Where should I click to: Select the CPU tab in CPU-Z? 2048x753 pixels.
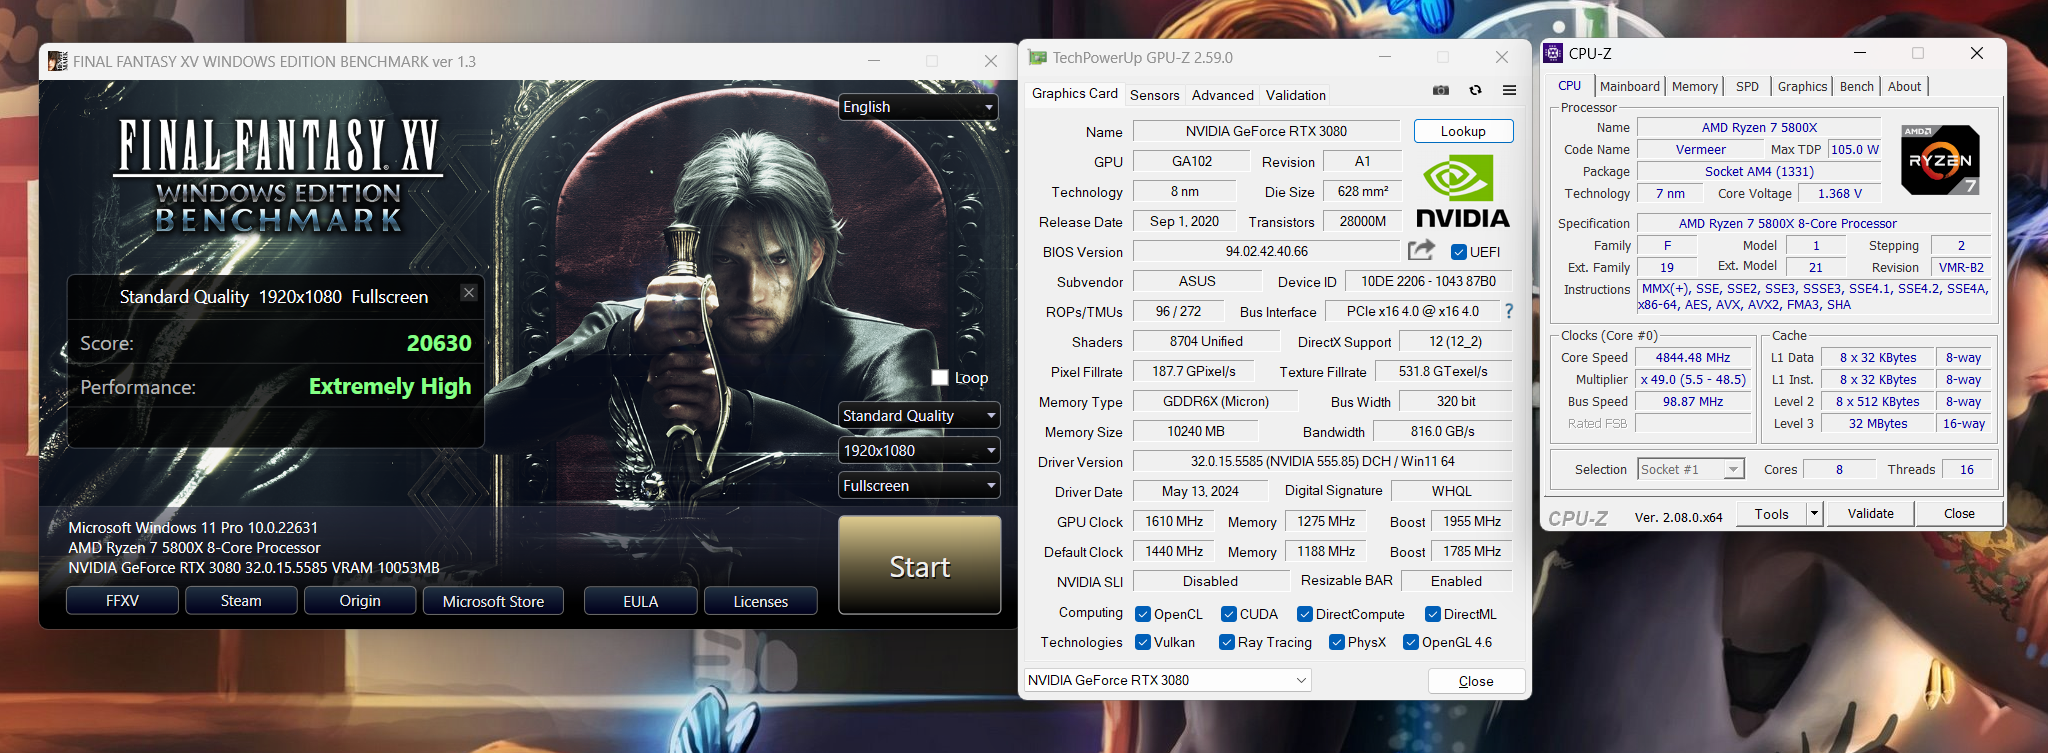pos(1570,86)
